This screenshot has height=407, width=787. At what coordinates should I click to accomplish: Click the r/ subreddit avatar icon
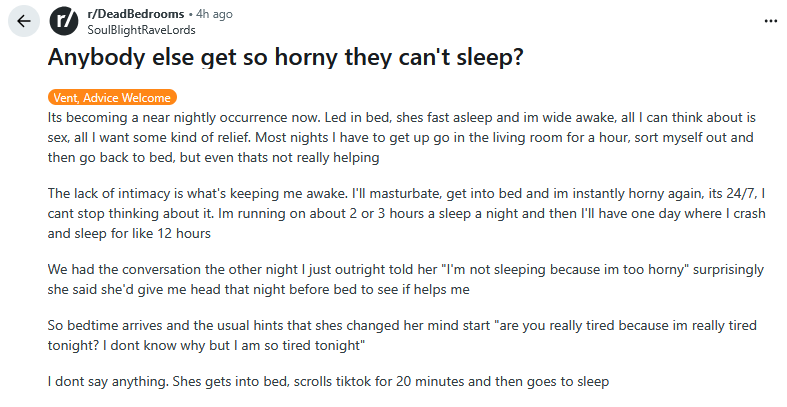pos(63,21)
